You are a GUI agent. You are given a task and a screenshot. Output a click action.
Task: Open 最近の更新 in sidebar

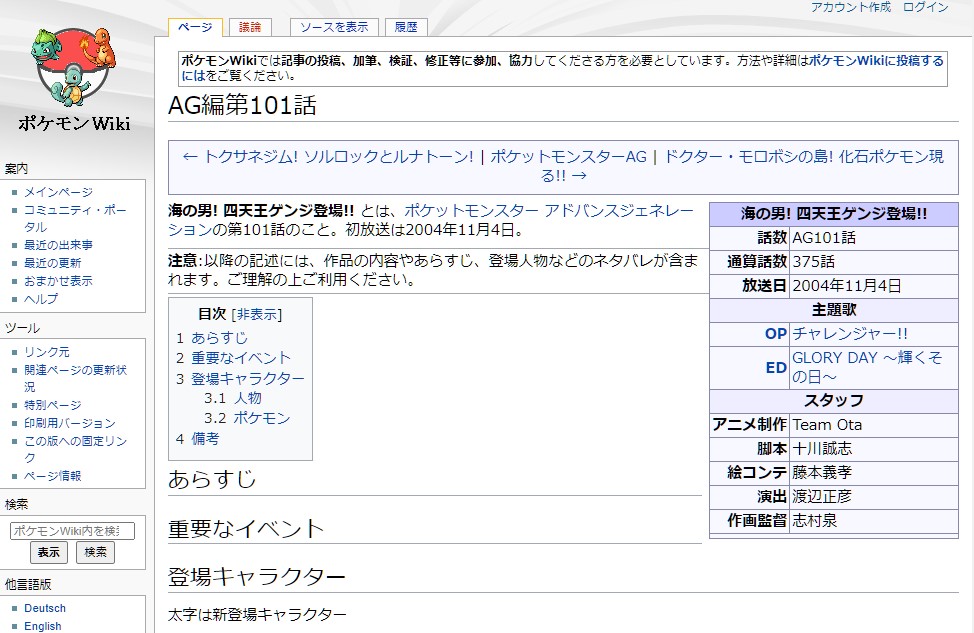(52, 263)
